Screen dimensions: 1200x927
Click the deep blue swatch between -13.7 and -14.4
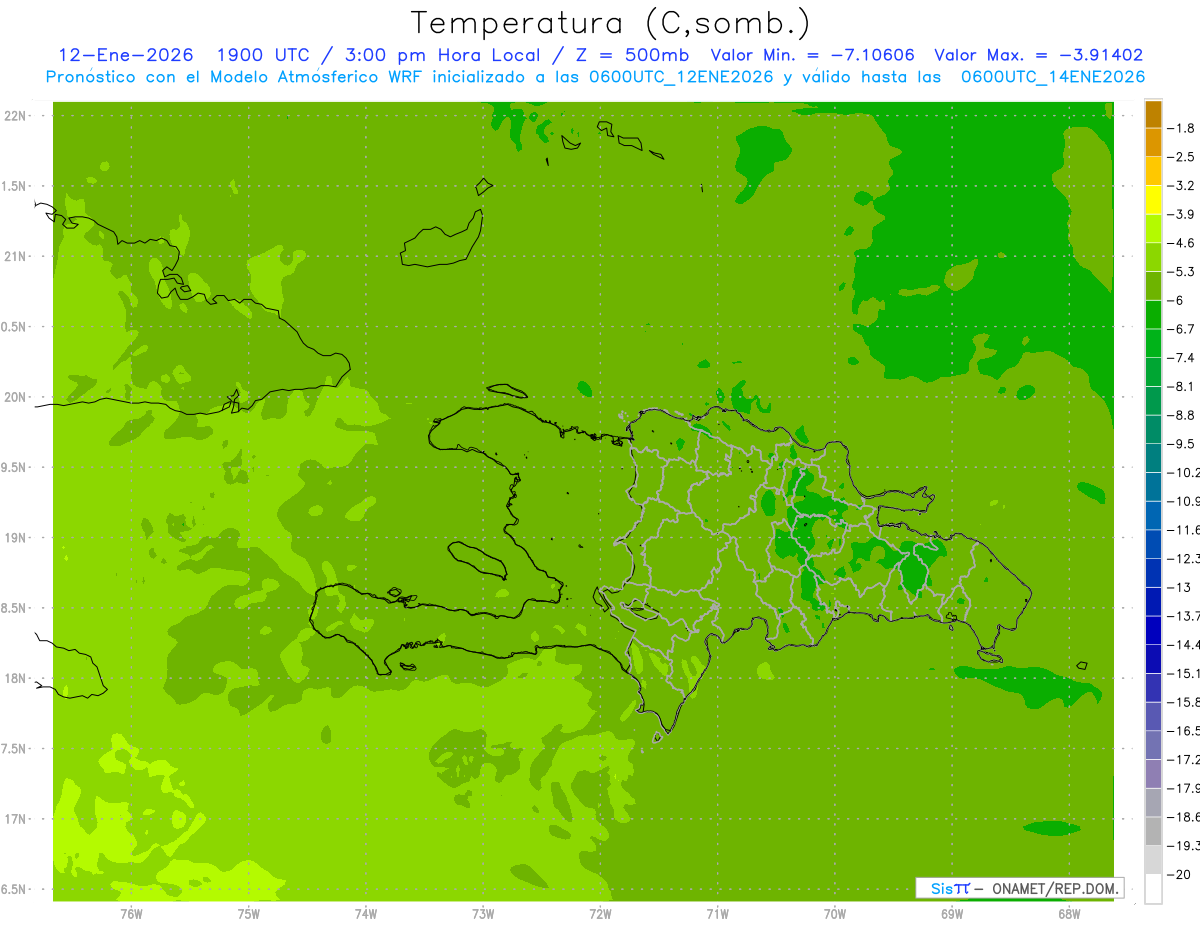point(1153,630)
